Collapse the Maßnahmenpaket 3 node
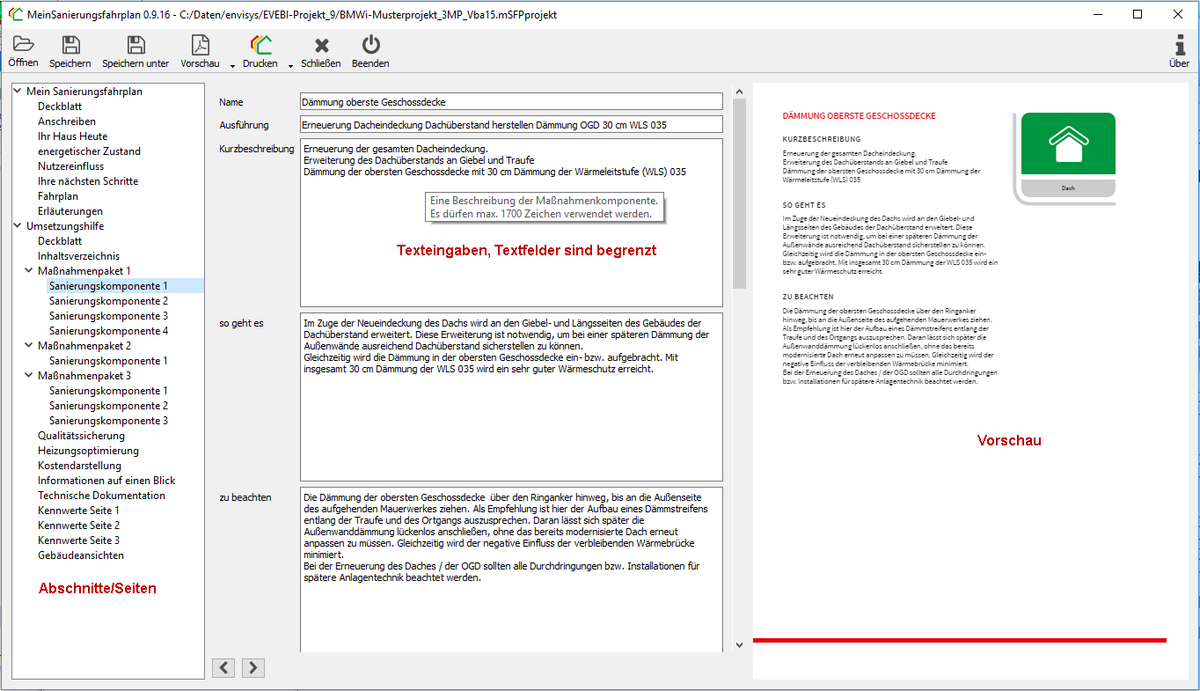The height and width of the screenshot is (691, 1200). pyautogui.click(x=30, y=376)
